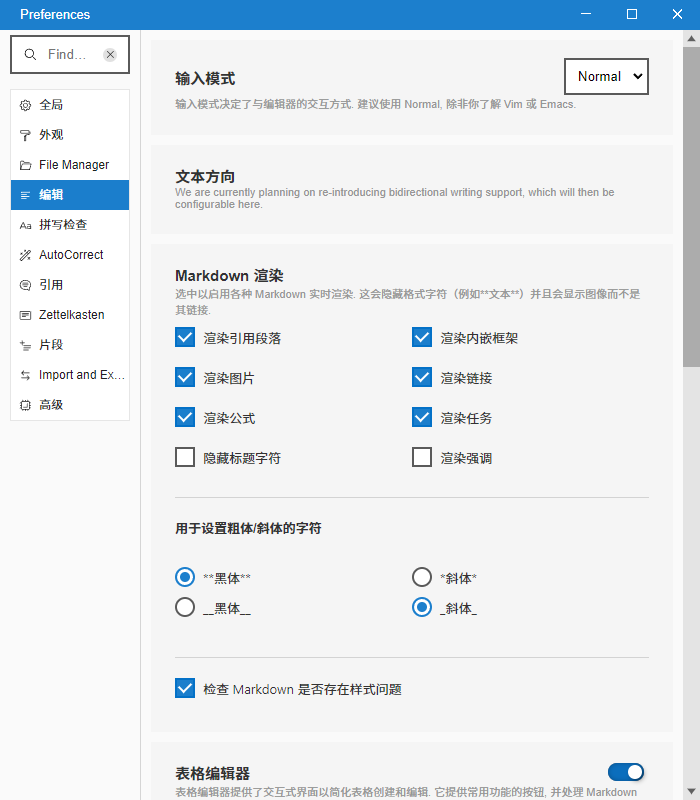Choose *斜体* radio option
The height and width of the screenshot is (800, 700).
click(422, 578)
